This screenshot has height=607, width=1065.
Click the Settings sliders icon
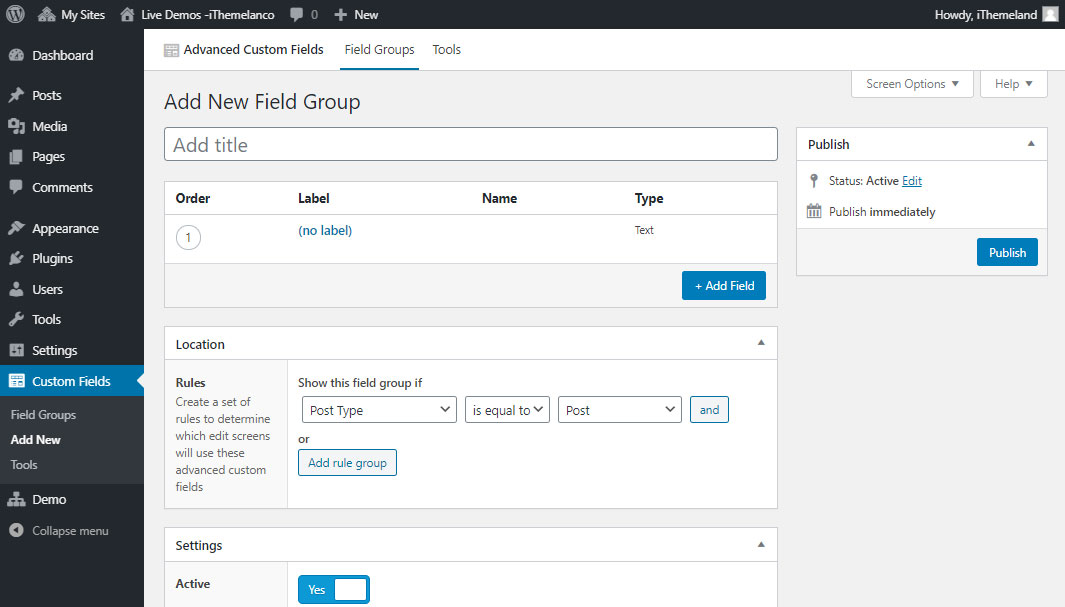pyautogui.click(x=16, y=350)
